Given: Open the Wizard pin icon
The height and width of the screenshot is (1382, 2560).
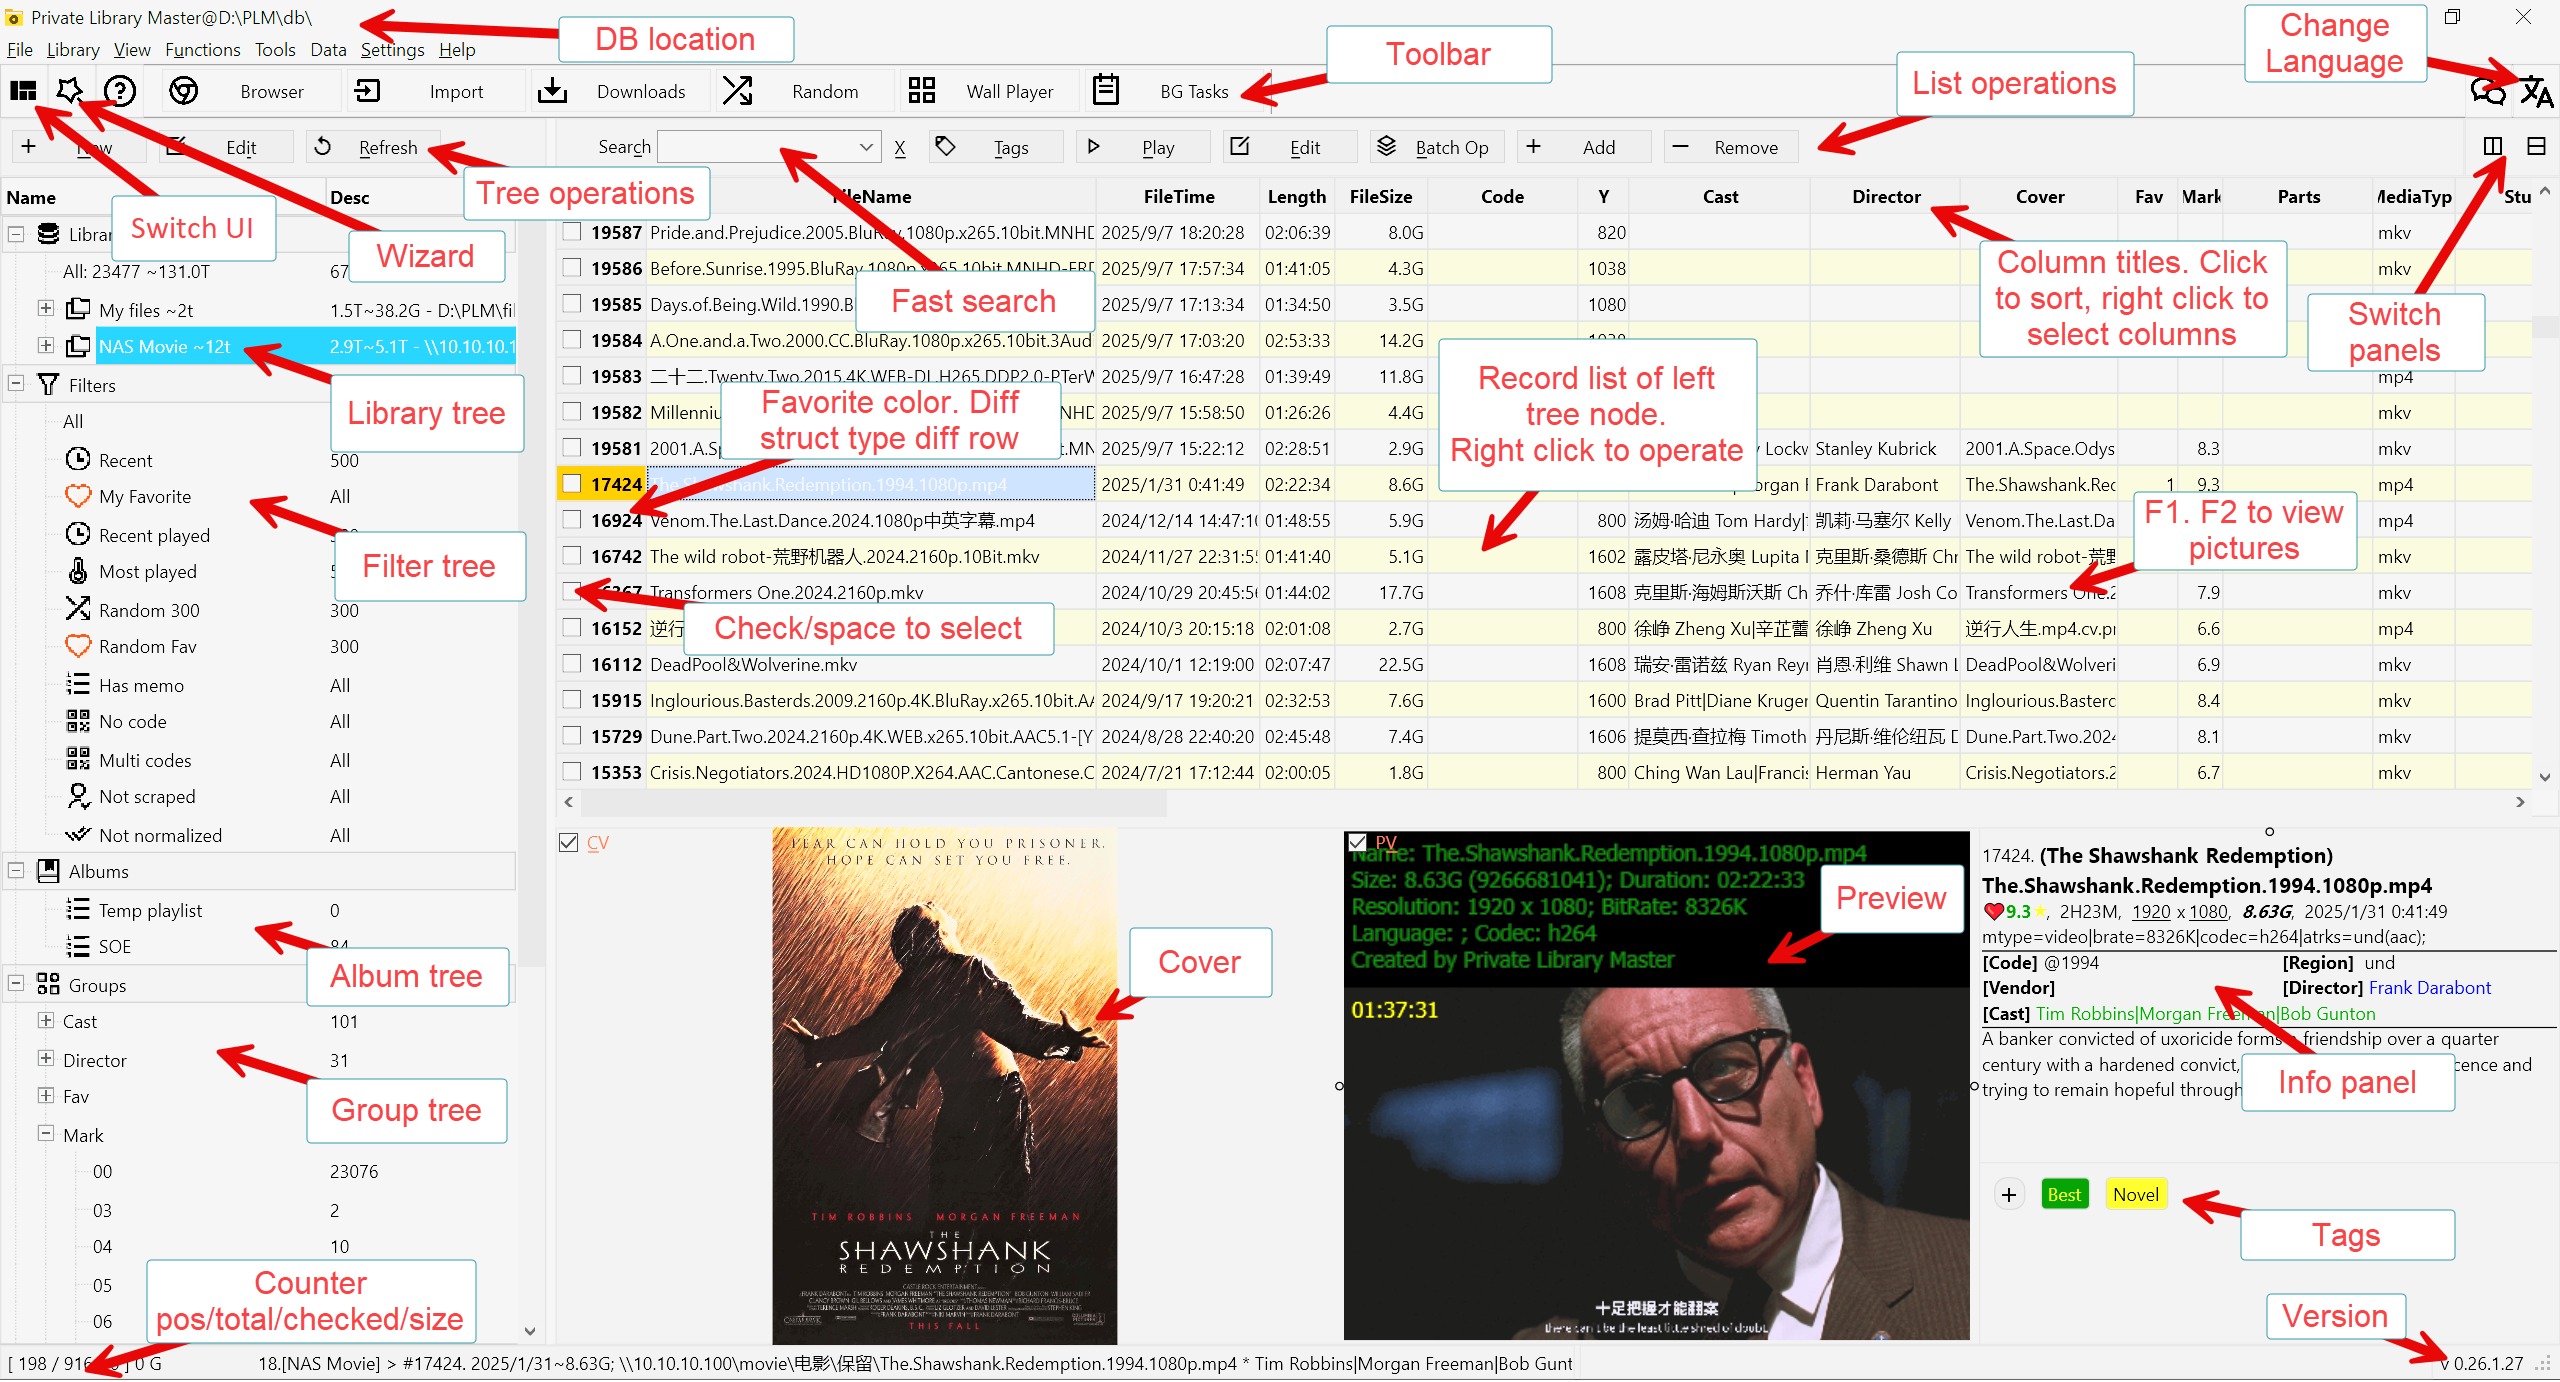Looking at the screenshot, I should 70,91.
